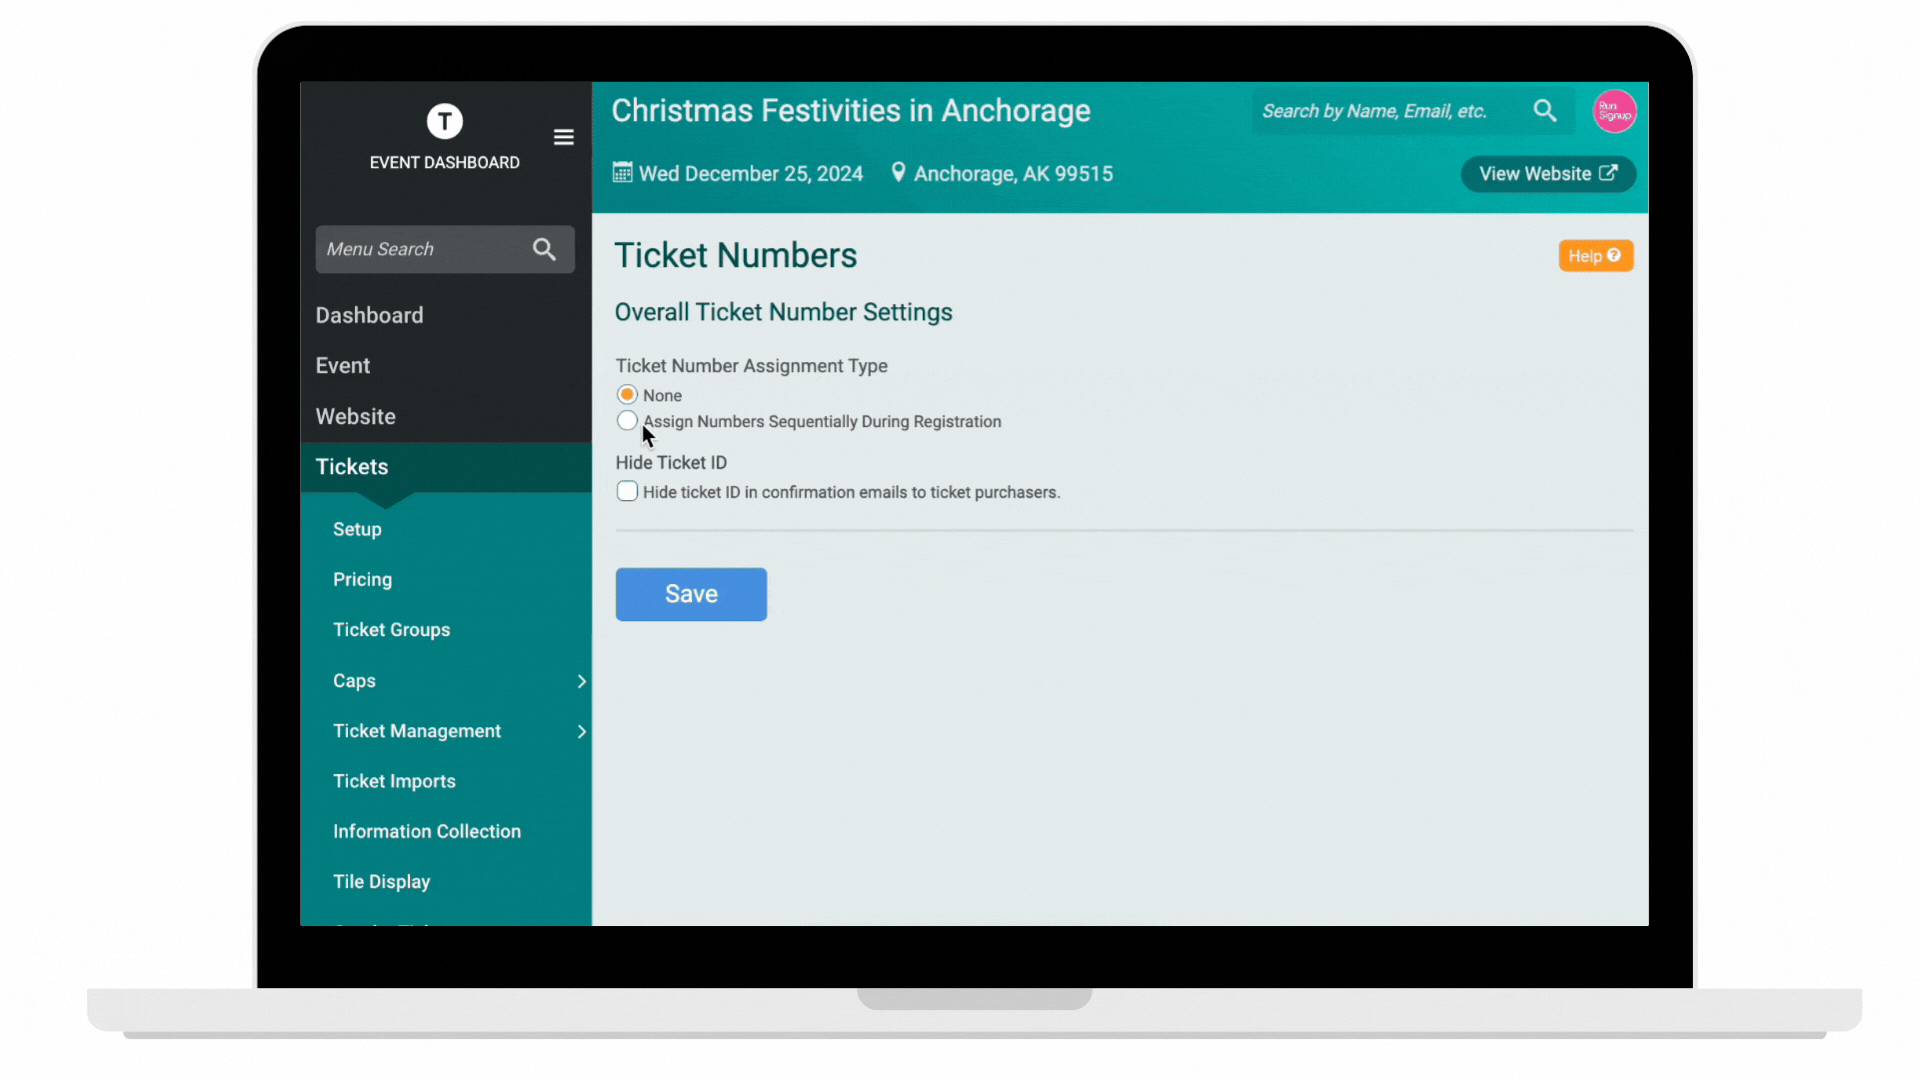1920x1080 pixels.
Task: Click the blue Save button
Action: 691,594
